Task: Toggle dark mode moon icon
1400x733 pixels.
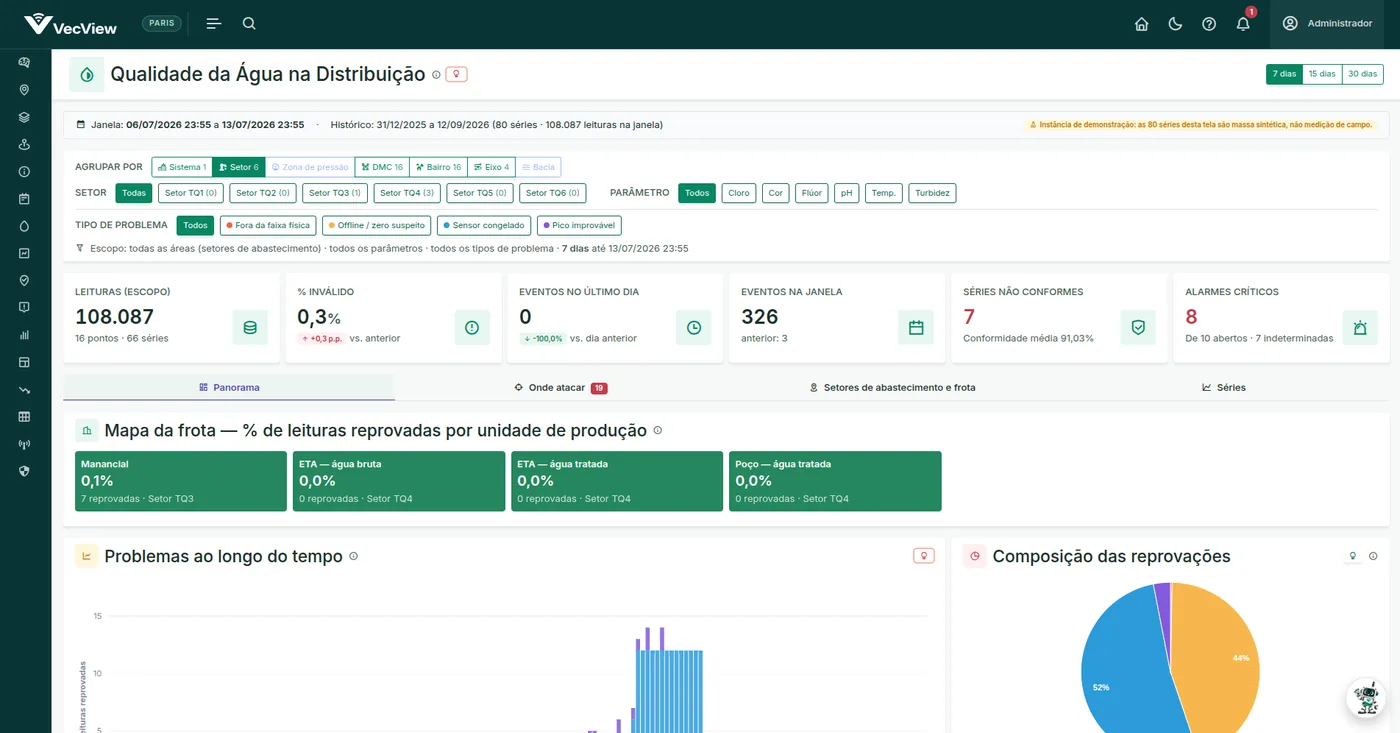Action: [x=1175, y=24]
